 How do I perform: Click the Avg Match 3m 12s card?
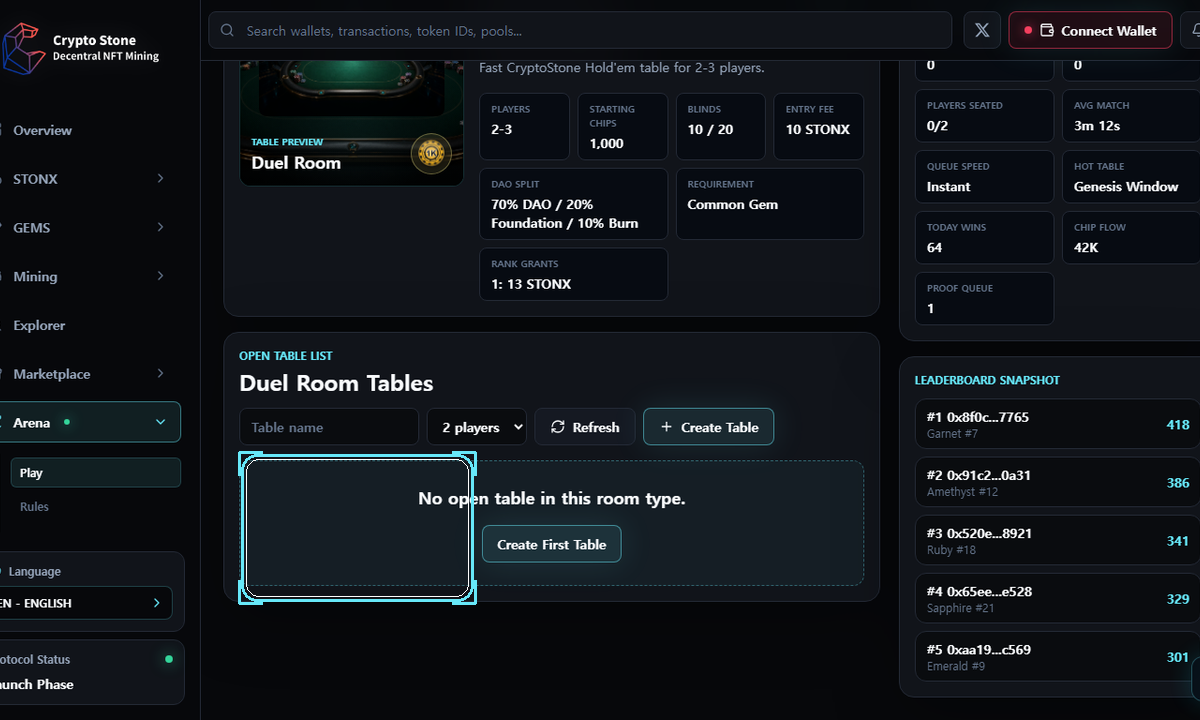click(x=1131, y=116)
